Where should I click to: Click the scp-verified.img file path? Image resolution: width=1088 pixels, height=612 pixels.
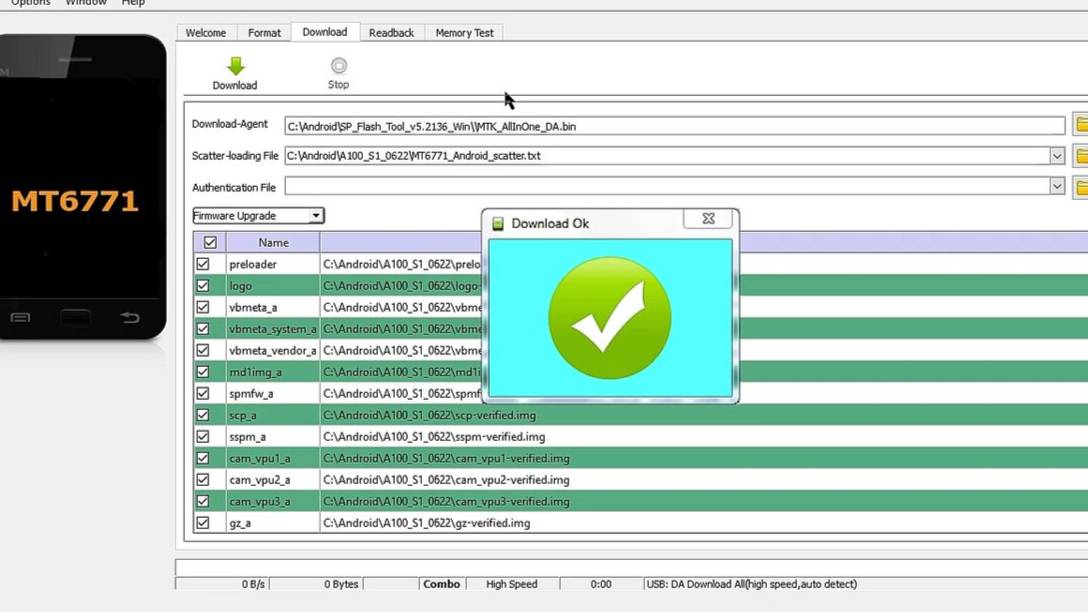tap(430, 415)
